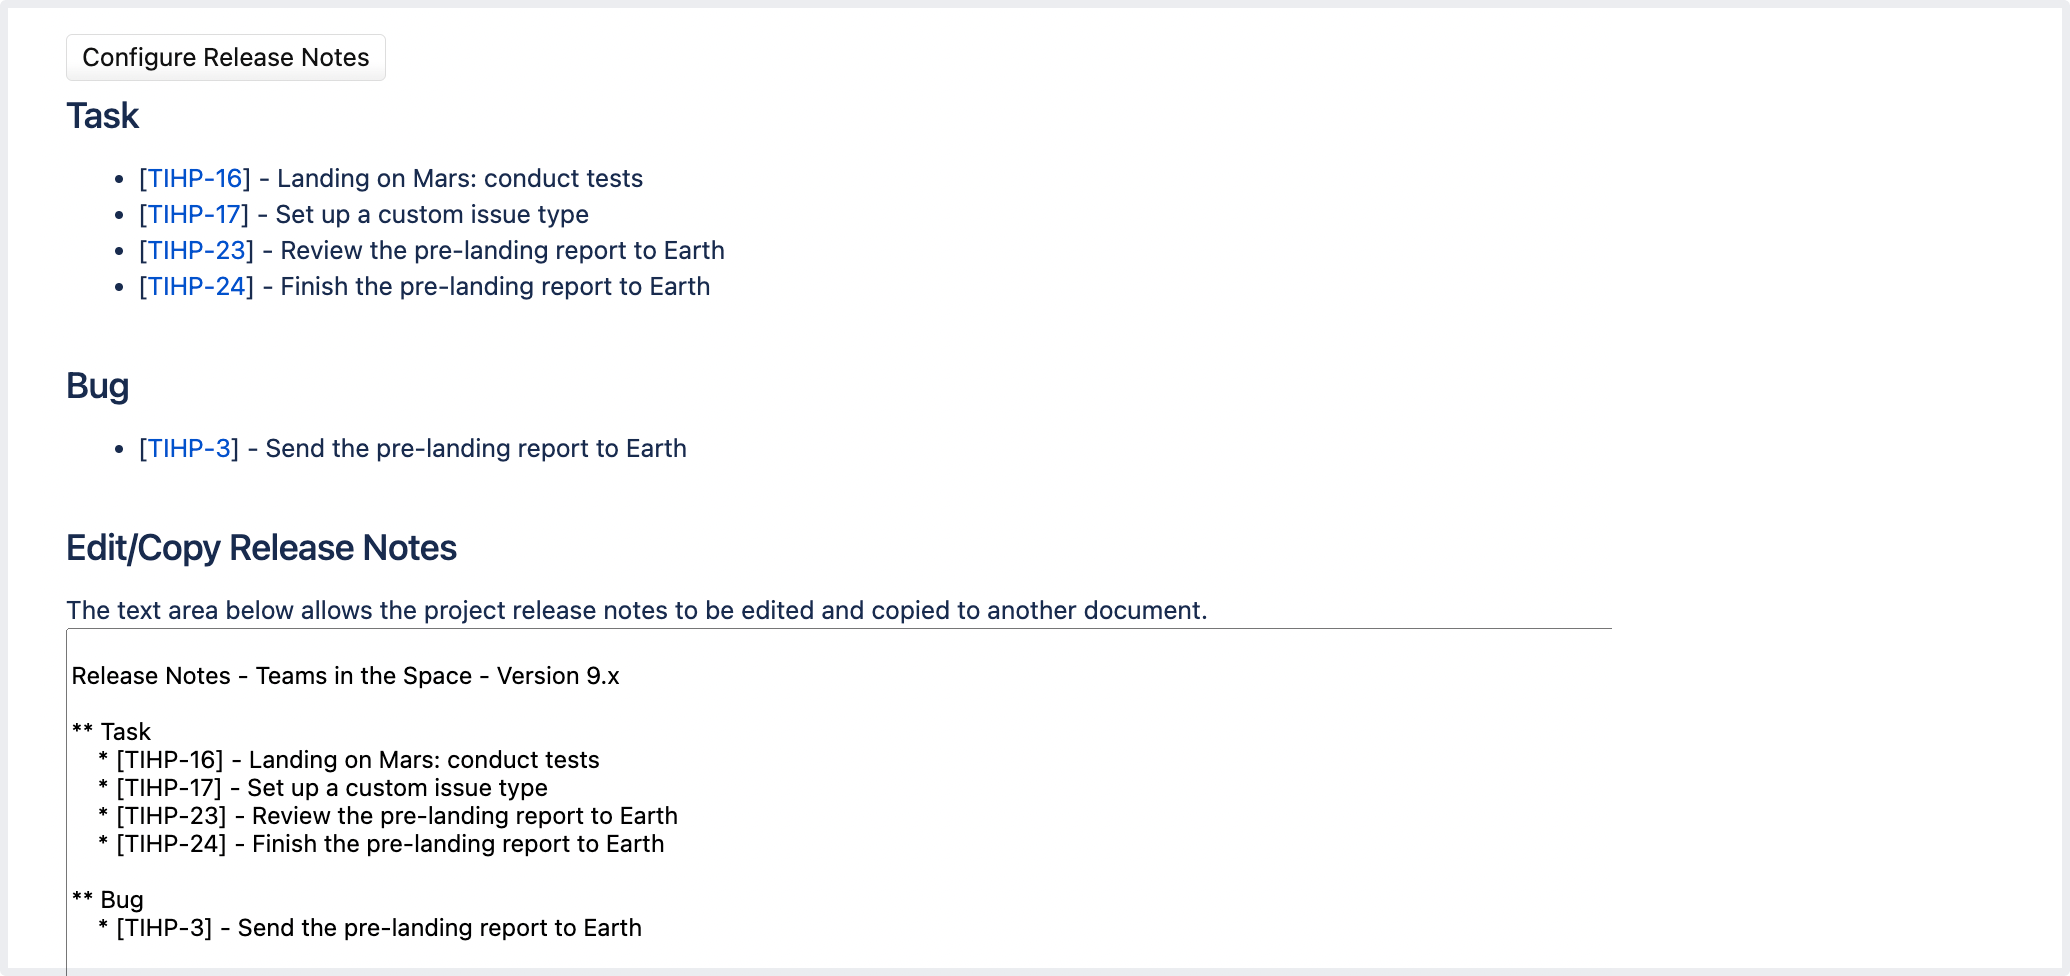Open issue TIHP-17 from Task list
Image resolution: width=2070 pixels, height=976 pixels.
coord(195,214)
